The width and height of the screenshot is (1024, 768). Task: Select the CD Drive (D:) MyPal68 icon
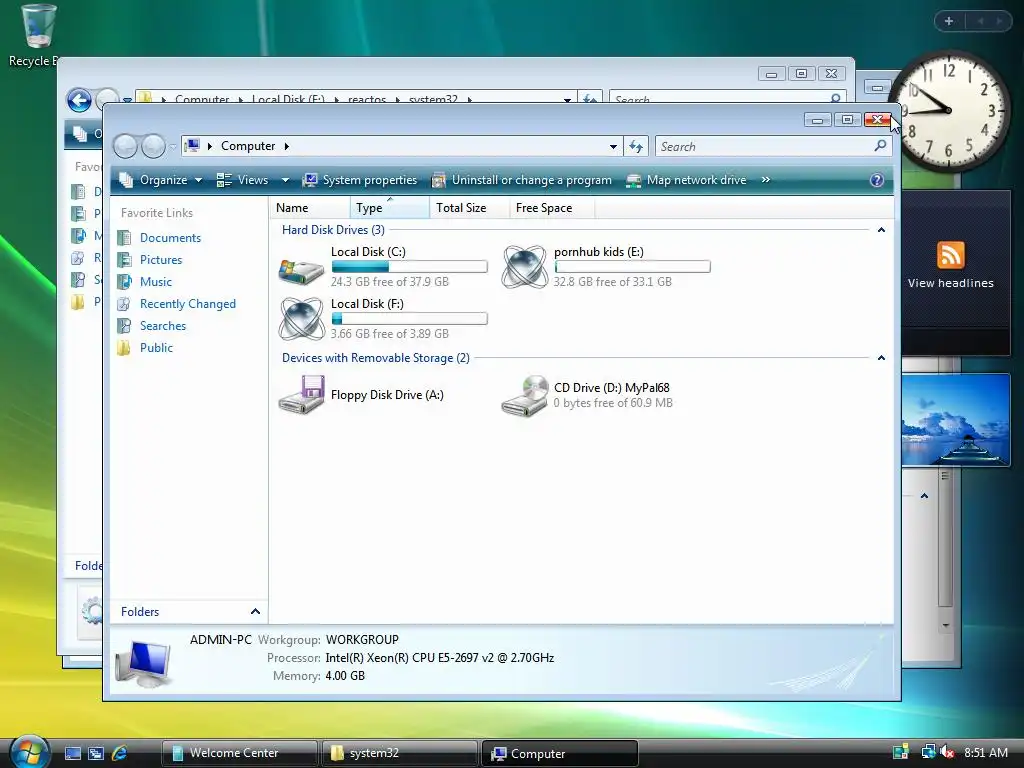click(524, 395)
